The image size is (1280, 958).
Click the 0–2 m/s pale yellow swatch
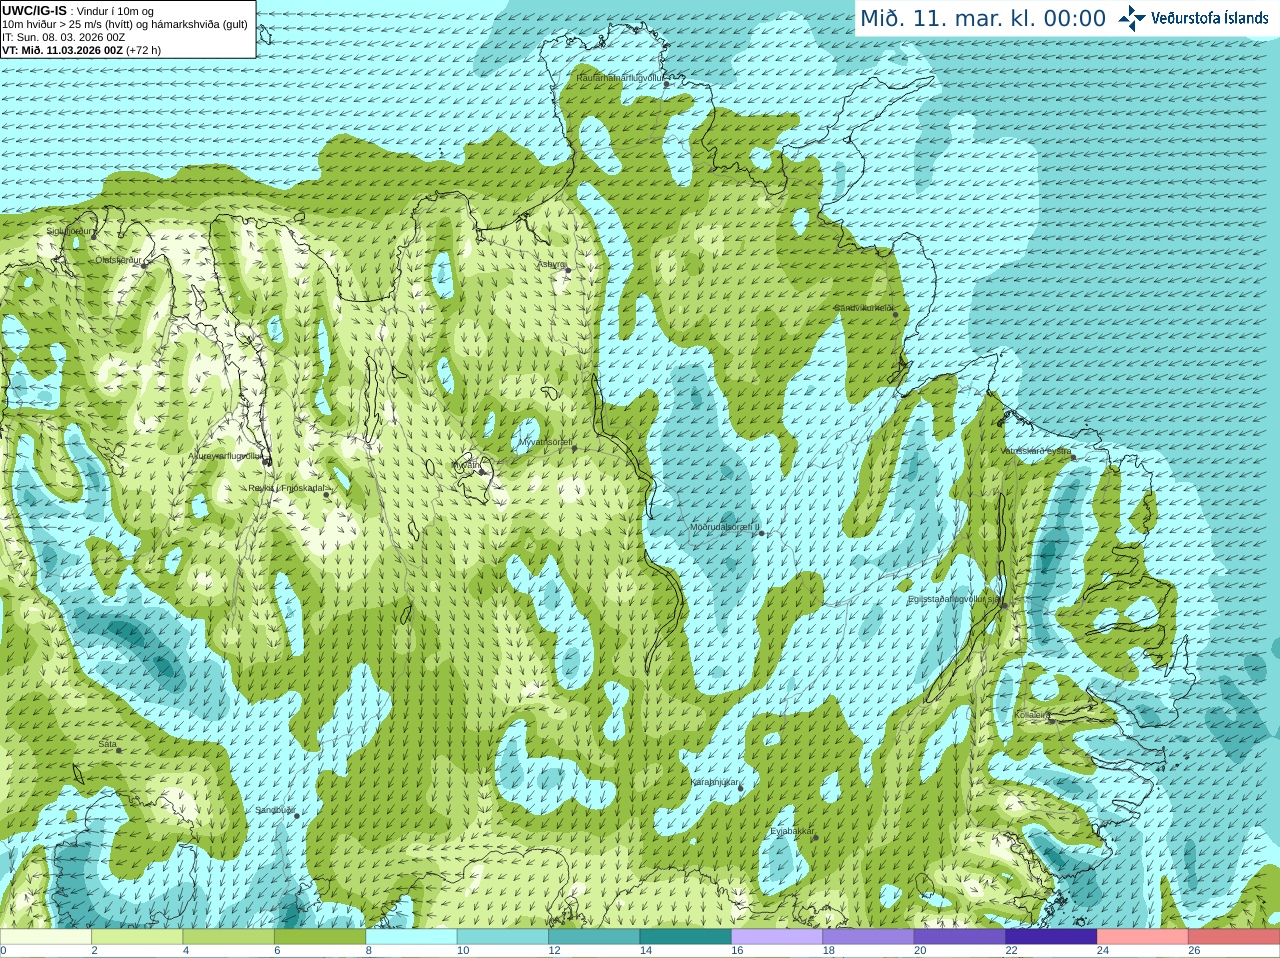[46, 937]
